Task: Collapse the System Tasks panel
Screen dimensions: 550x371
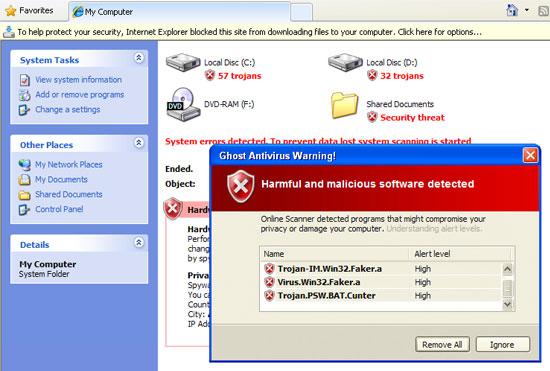Action: click(x=139, y=58)
